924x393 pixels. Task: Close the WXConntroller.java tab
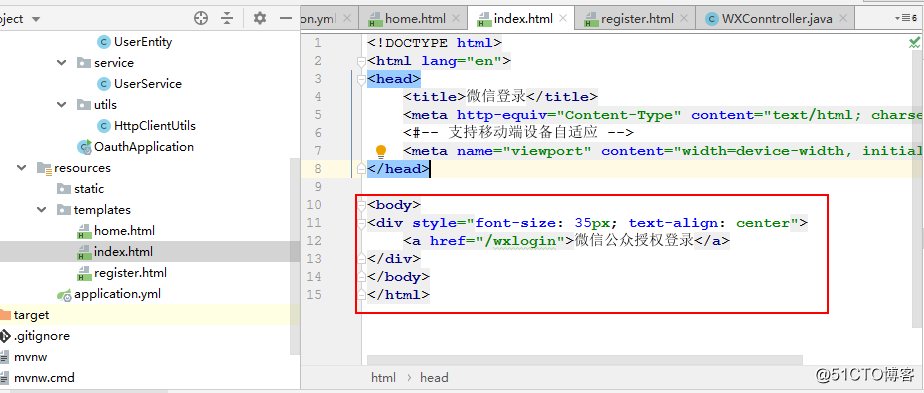coord(843,19)
